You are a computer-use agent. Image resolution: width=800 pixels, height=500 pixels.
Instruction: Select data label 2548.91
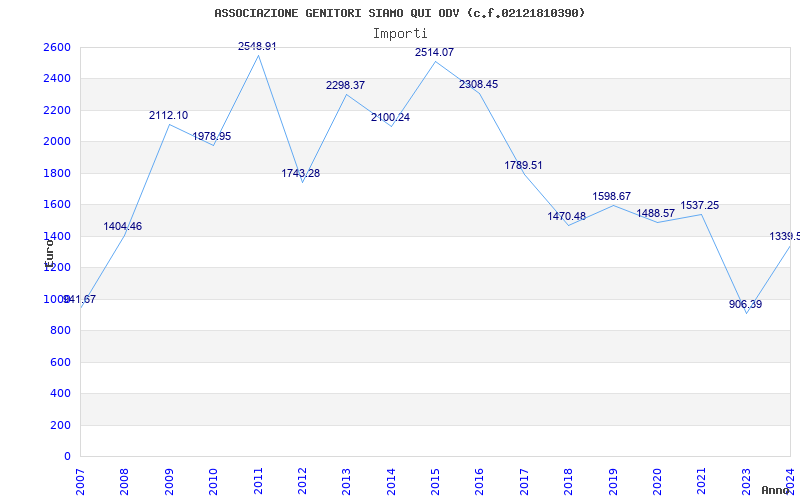tap(257, 46)
